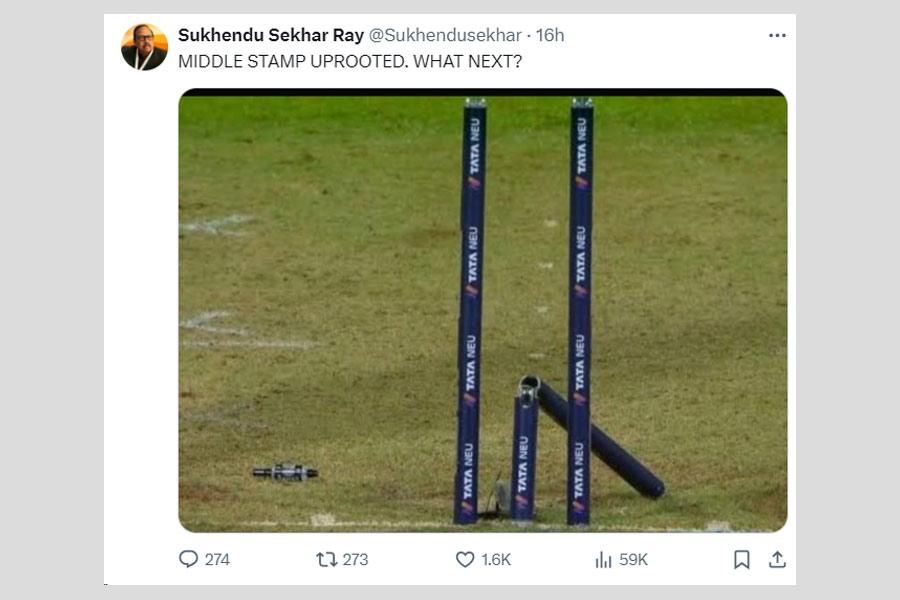Click the reply speech bubble icon

(x=188, y=560)
